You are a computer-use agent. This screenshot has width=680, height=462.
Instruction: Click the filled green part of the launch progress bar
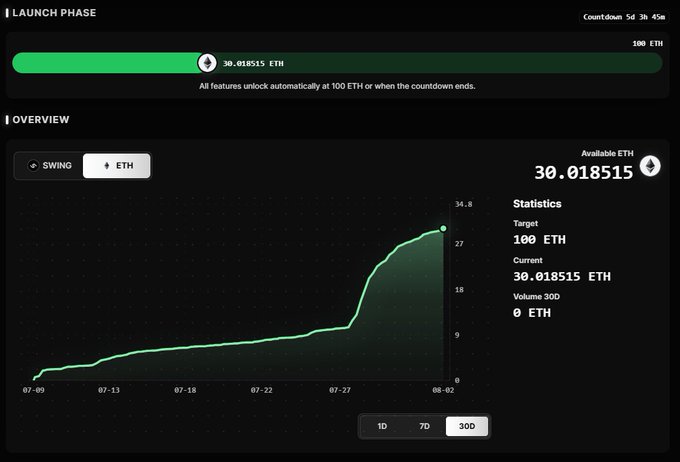[x=105, y=63]
